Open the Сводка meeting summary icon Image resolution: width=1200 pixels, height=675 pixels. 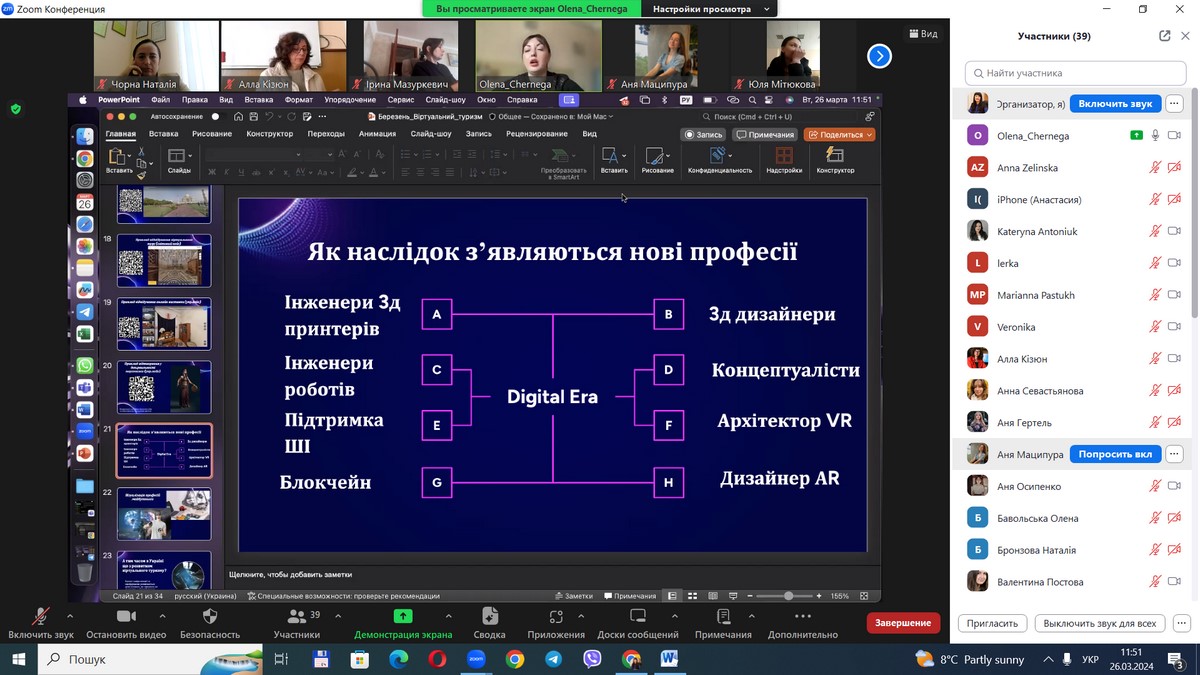pyautogui.click(x=489, y=617)
